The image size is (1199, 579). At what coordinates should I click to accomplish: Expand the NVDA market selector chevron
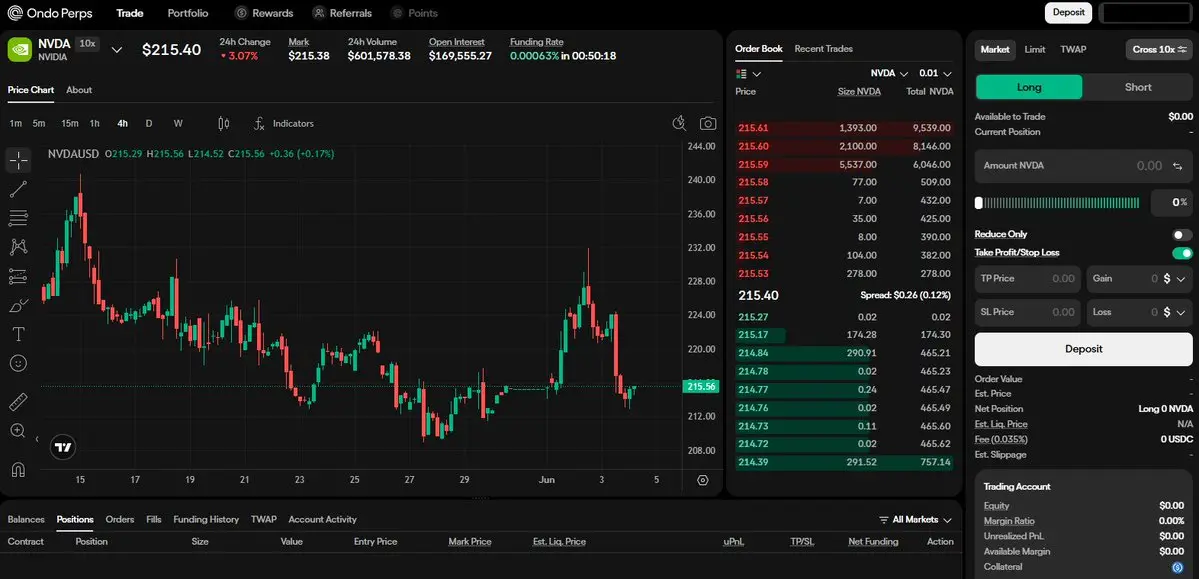117,50
